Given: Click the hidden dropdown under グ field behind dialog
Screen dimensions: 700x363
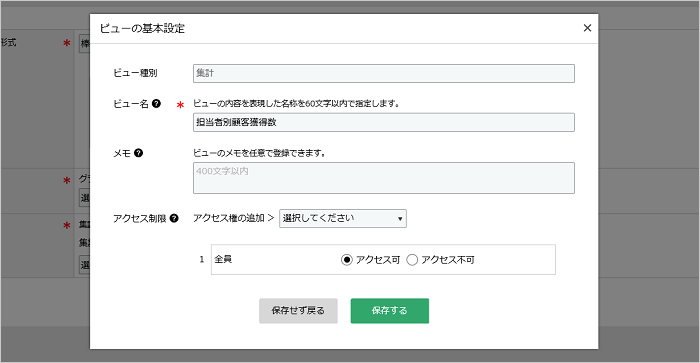Looking at the screenshot, I should tap(84, 198).
